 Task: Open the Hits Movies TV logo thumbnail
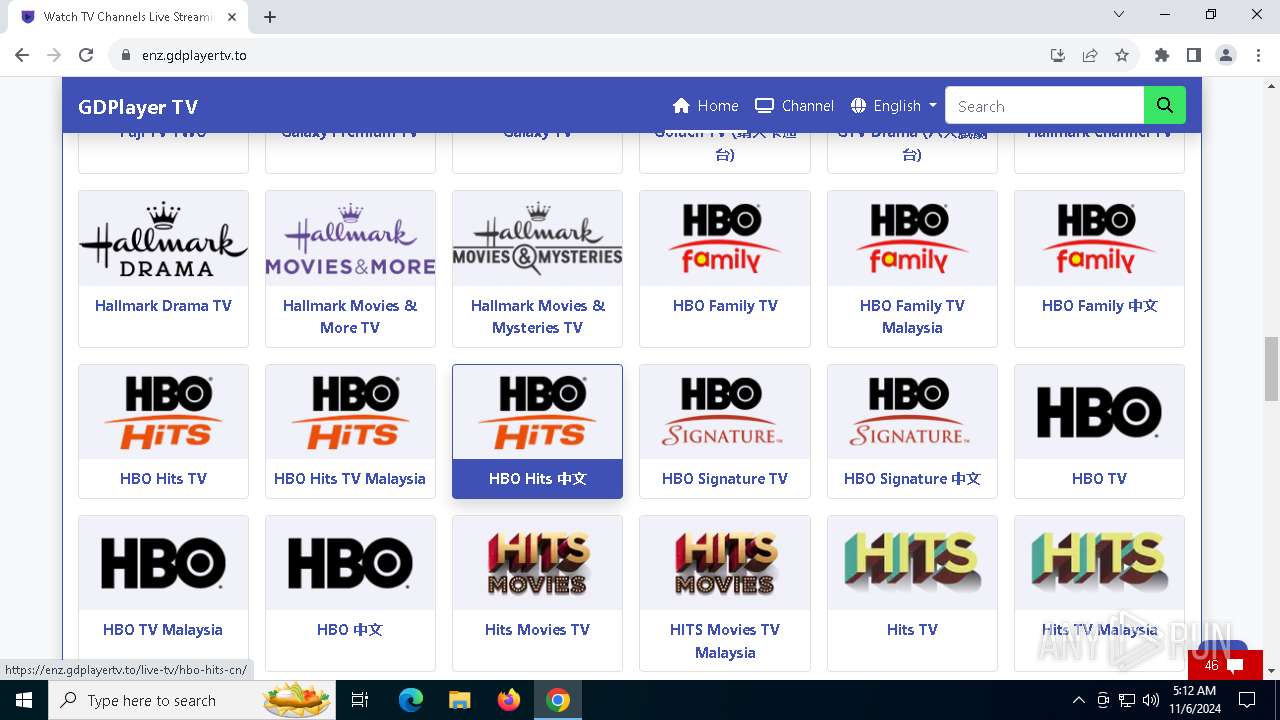coord(537,563)
